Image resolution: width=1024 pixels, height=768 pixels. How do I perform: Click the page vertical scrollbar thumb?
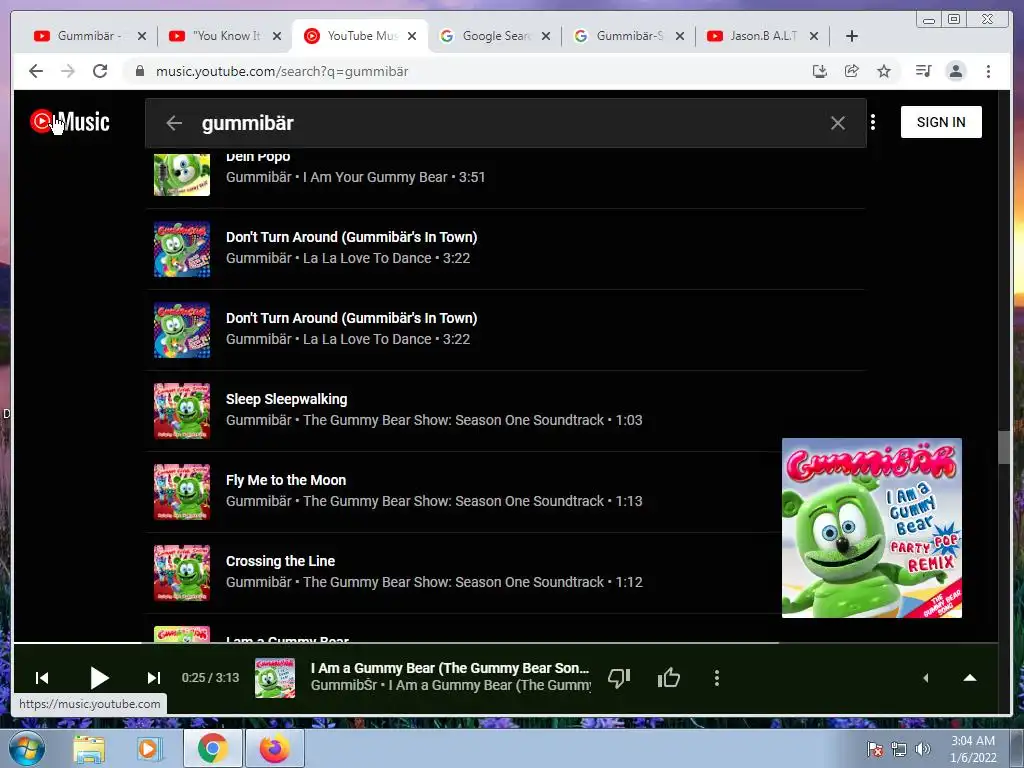click(x=1004, y=447)
